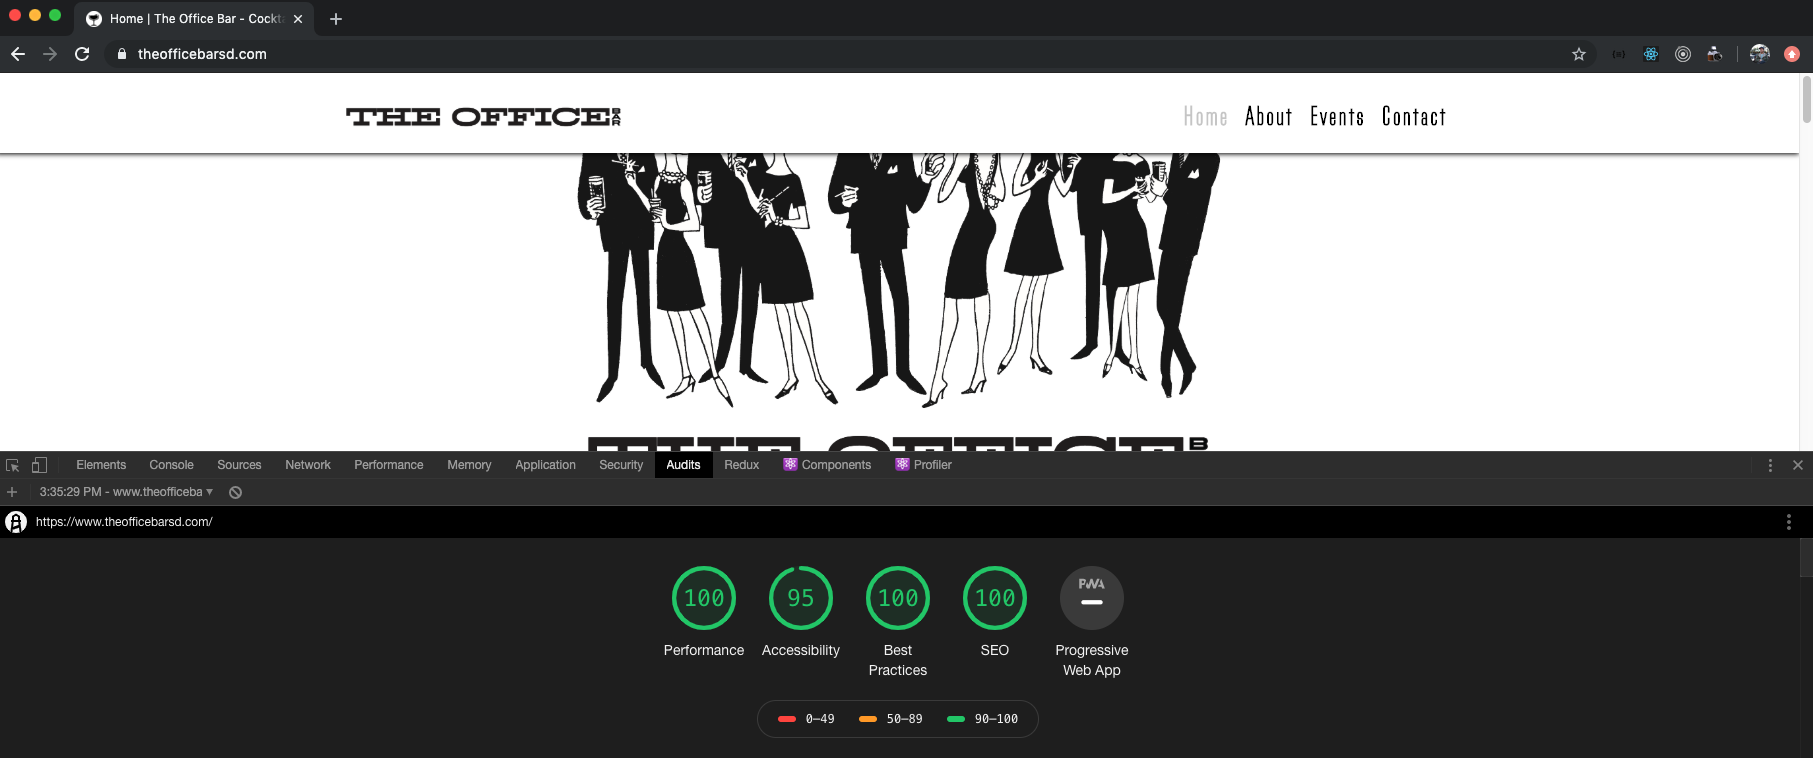The image size is (1813, 758).
Task: Open the About page link
Action: (x=1268, y=117)
